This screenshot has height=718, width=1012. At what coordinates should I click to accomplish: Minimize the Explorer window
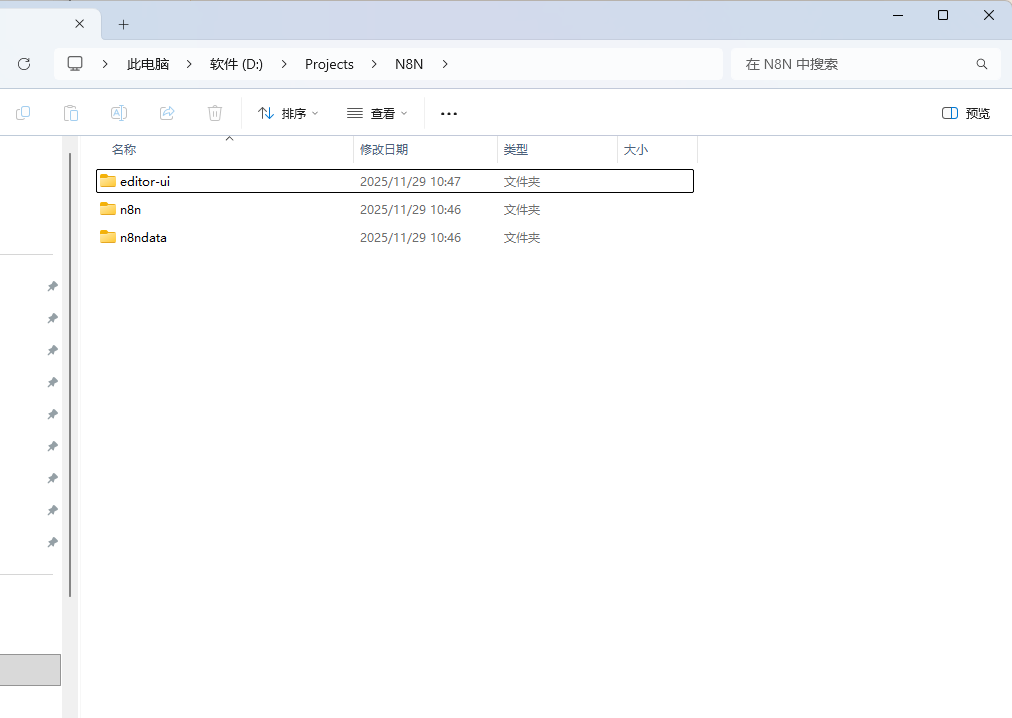pyautogui.click(x=898, y=15)
